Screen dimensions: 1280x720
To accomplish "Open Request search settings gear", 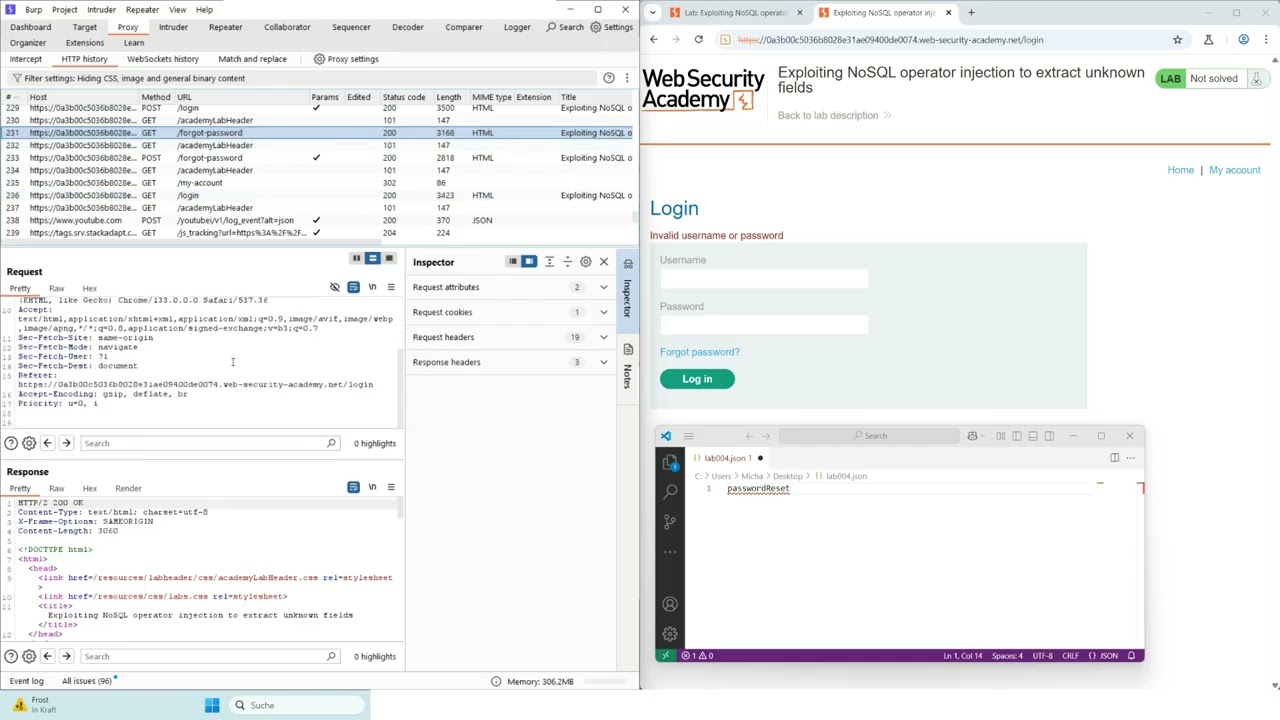I will click(x=29, y=443).
